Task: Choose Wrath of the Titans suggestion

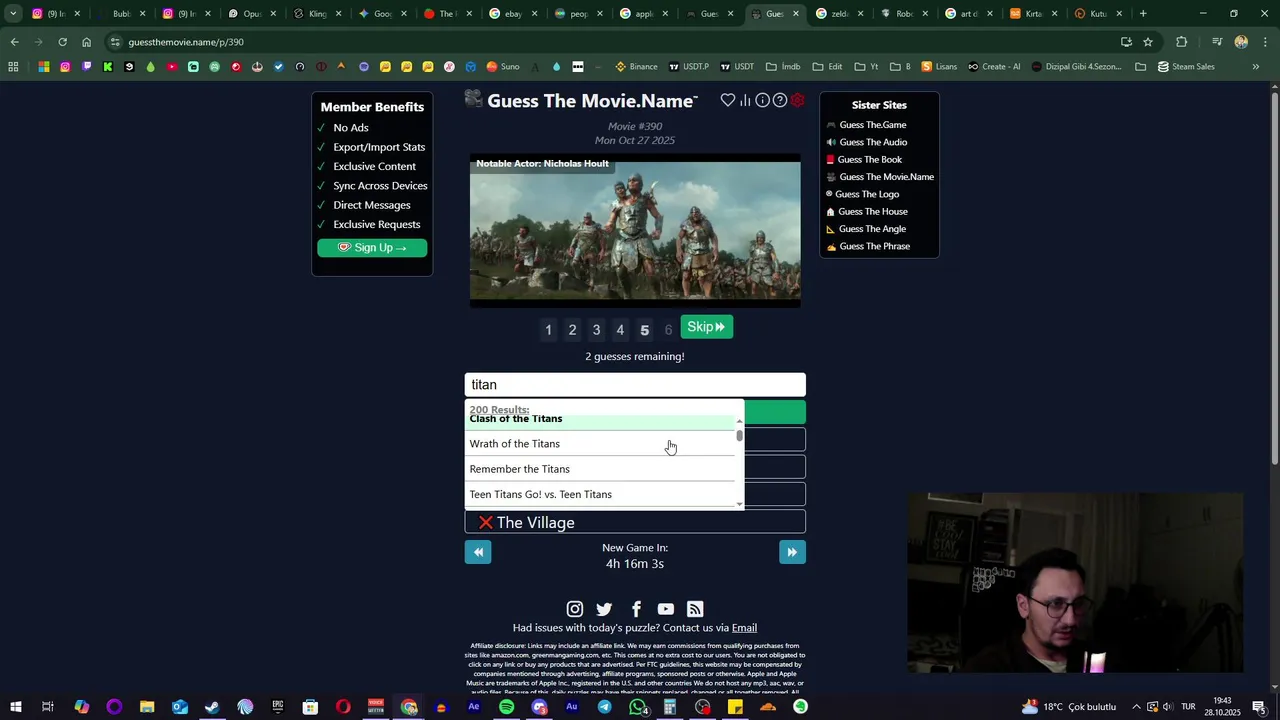Action: click(x=602, y=444)
